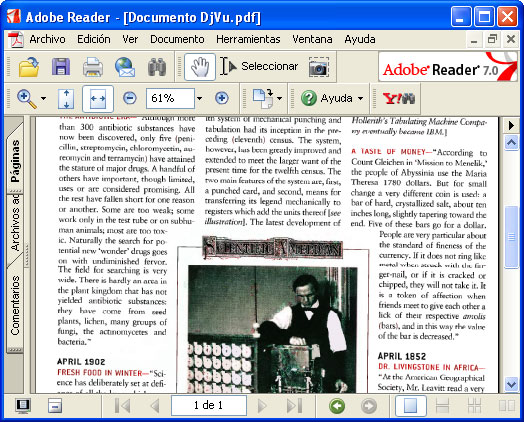The width and height of the screenshot is (524, 422).
Task: Take a snapshot with the camera tool
Action: [318, 67]
